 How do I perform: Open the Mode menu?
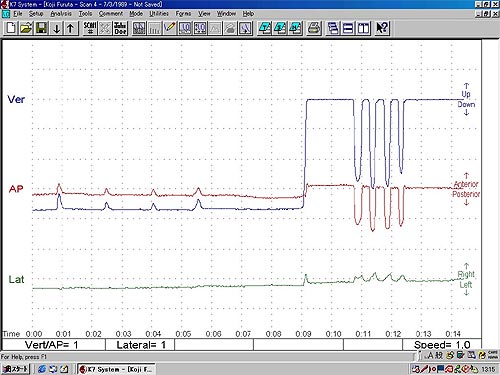pyautogui.click(x=136, y=14)
